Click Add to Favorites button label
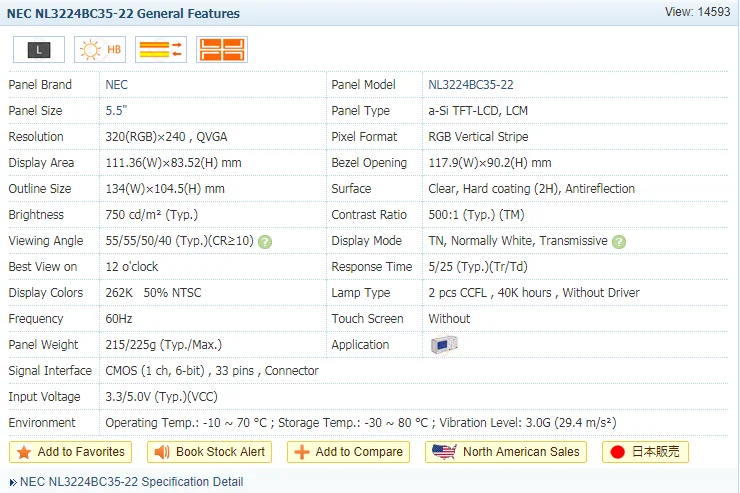The width and height of the screenshot is (740, 493). pyautogui.click(x=81, y=452)
